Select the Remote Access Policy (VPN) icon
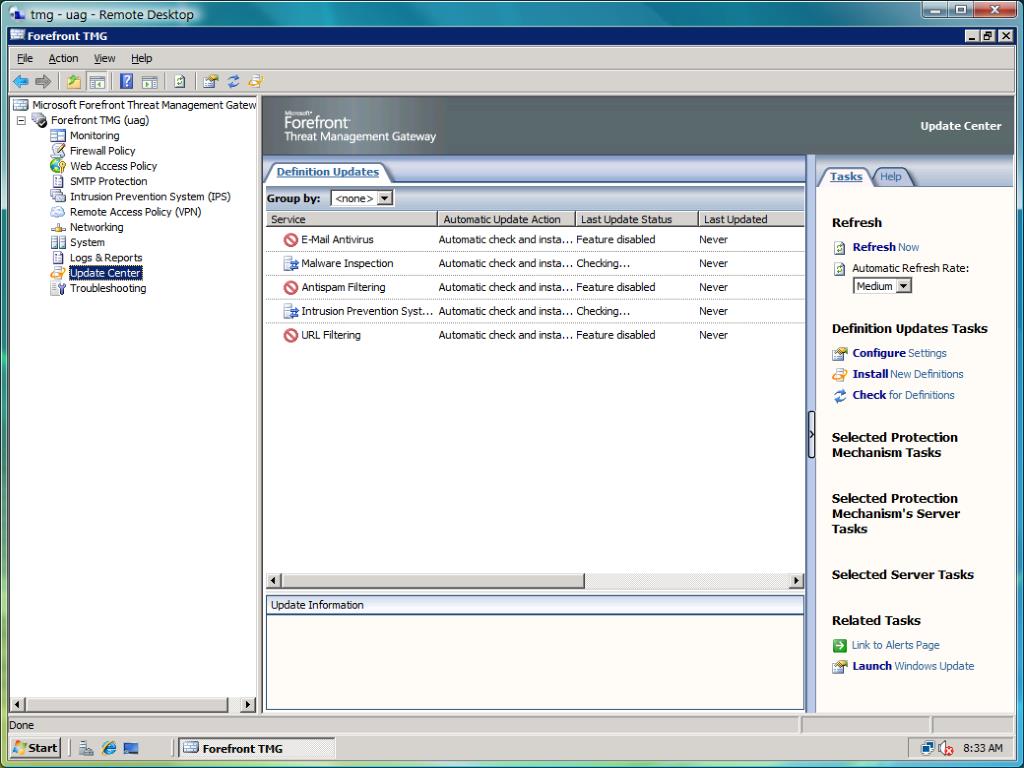Image resolution: width=1024 pixels, height=768 pixels. pos(58,212)
